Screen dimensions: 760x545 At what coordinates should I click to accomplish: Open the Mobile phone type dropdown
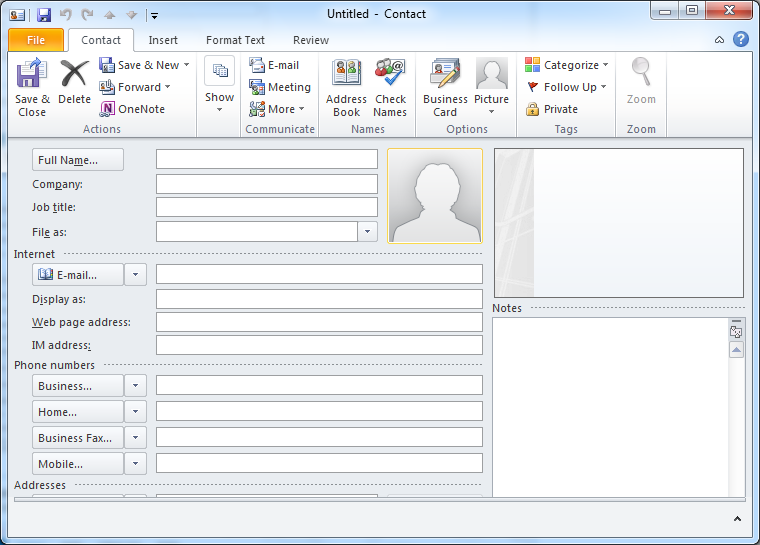tap(135, 464)
